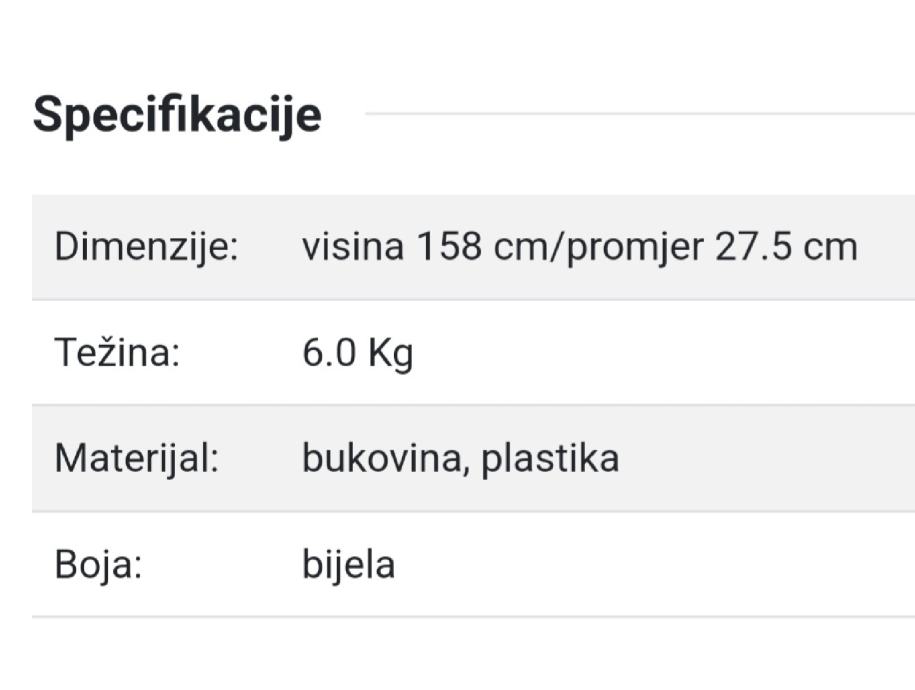This screenshot has width=915, height=690.
Task: Click the Boja label
Action: coord(99,564)
